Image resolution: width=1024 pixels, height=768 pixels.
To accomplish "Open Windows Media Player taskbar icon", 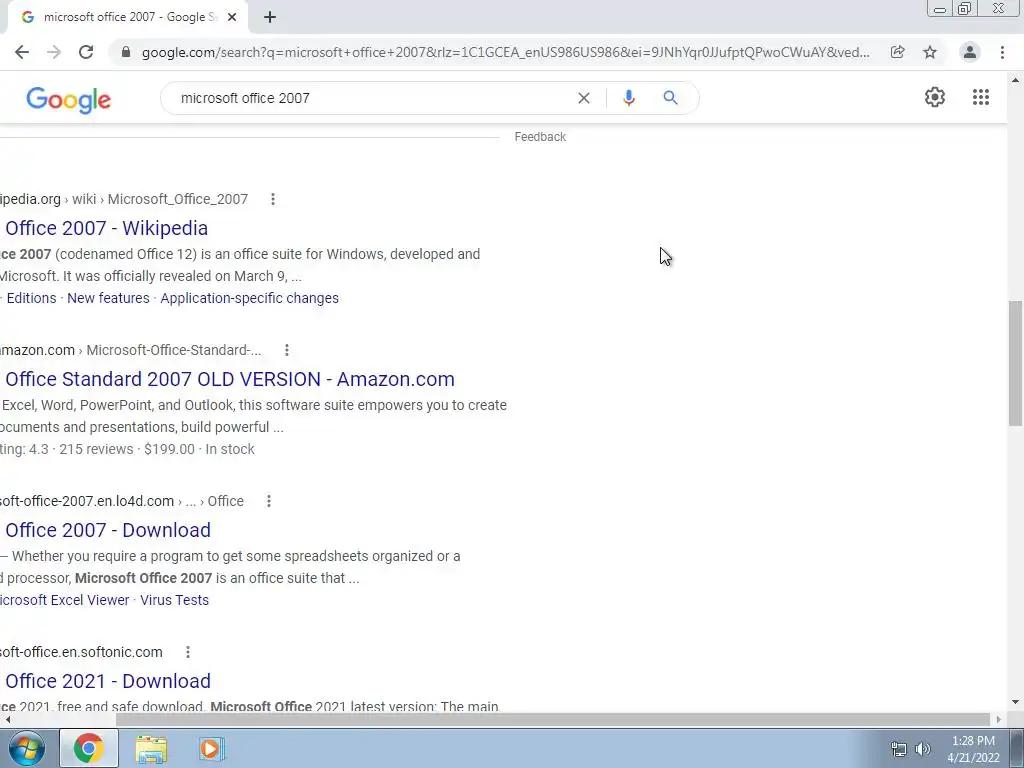I will [x=211, y=749].
